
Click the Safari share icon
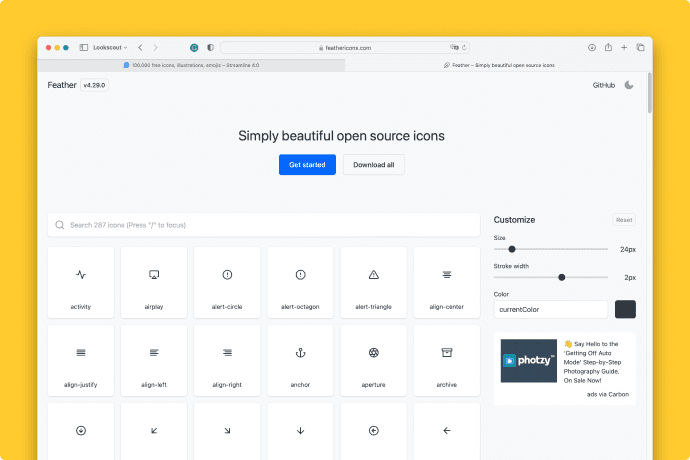click(608, 47)
